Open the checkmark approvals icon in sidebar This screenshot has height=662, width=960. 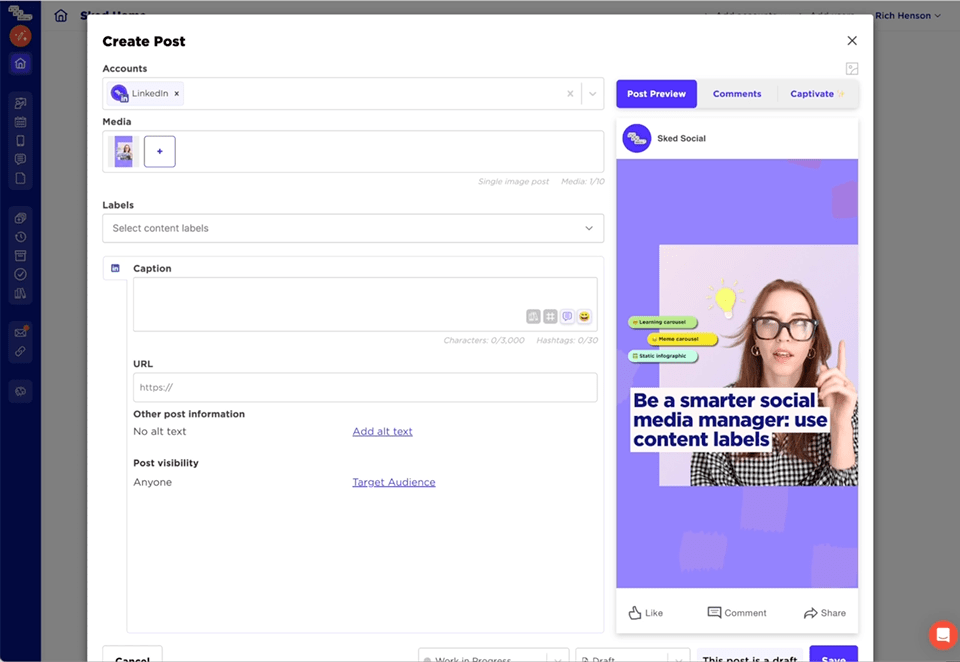coord(20,274)
